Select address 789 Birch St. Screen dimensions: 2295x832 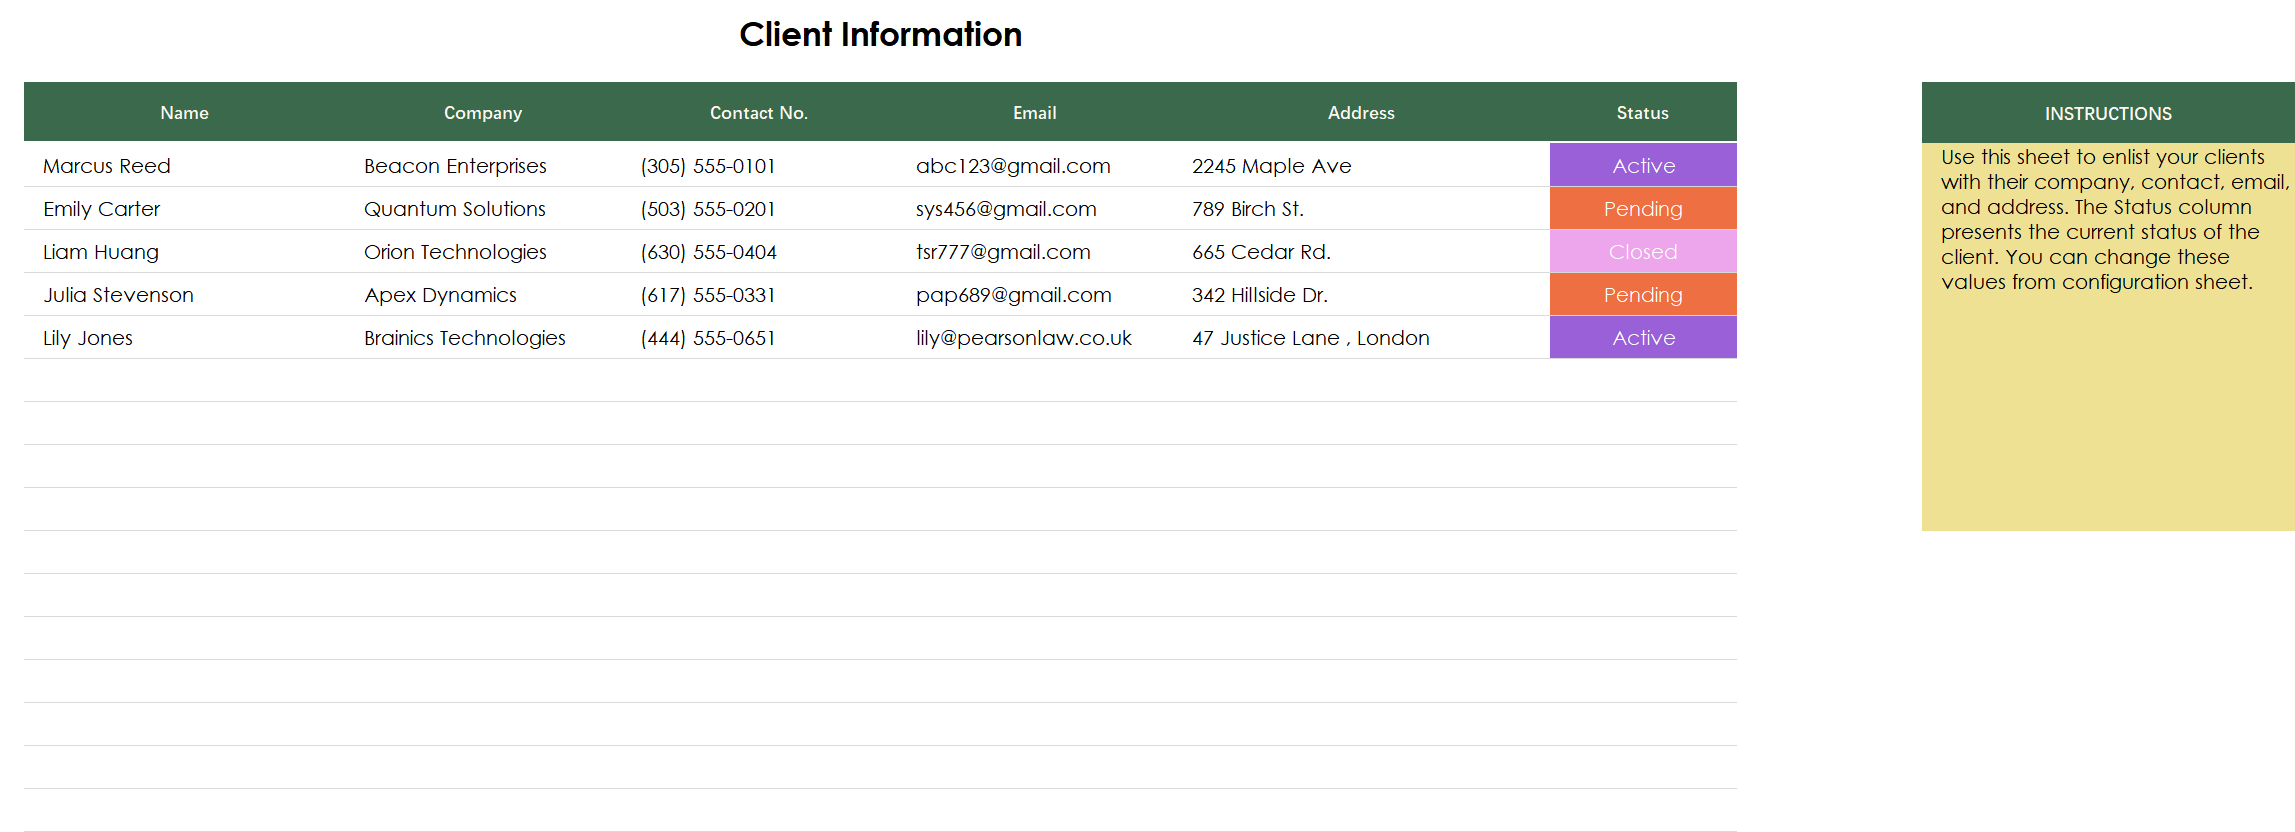click(x=1248, y=209)
